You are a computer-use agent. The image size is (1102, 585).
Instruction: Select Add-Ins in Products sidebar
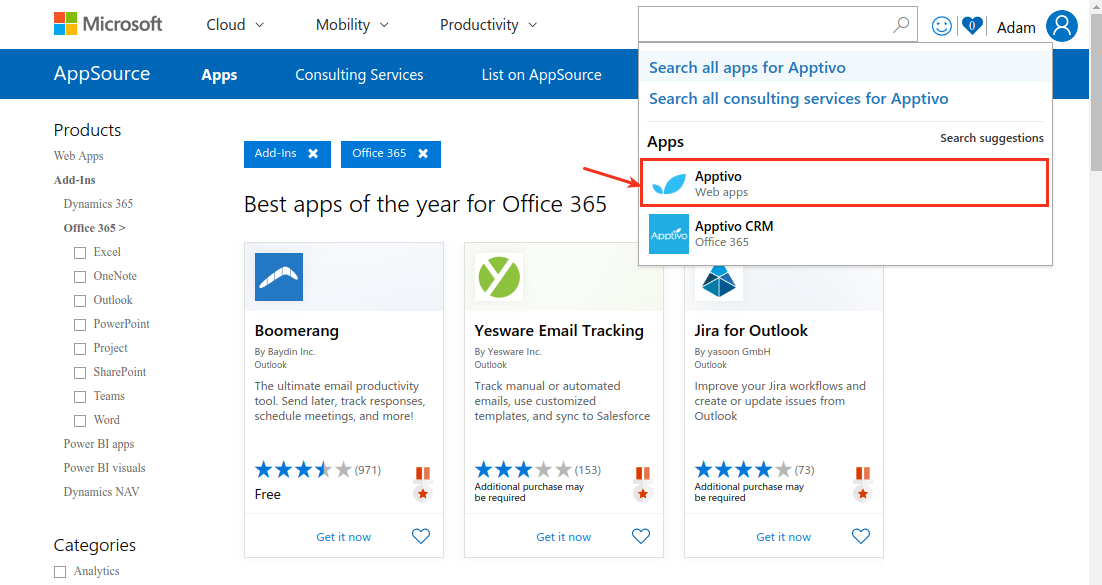click(x=74, y=180)
